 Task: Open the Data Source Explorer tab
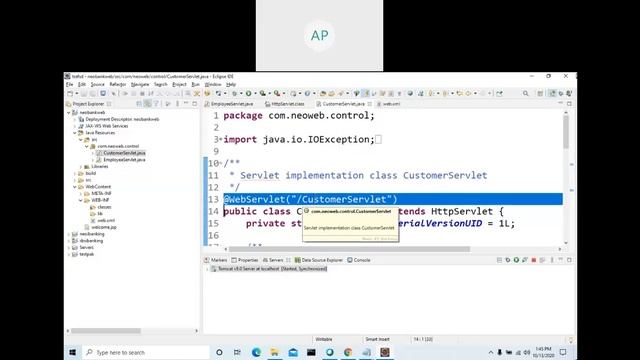tap(319, 260)
